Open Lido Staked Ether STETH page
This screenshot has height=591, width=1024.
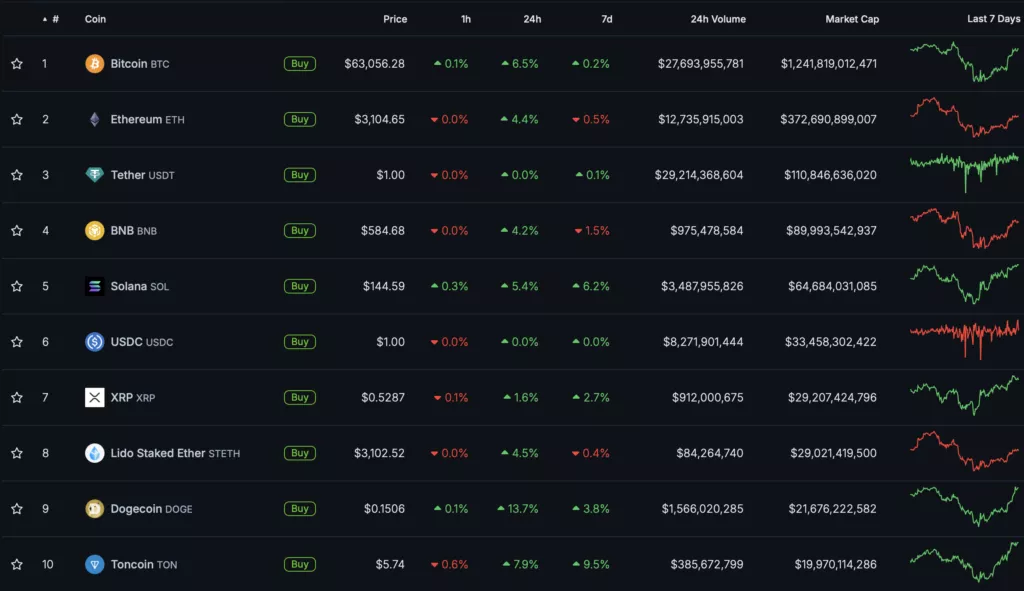175,453
